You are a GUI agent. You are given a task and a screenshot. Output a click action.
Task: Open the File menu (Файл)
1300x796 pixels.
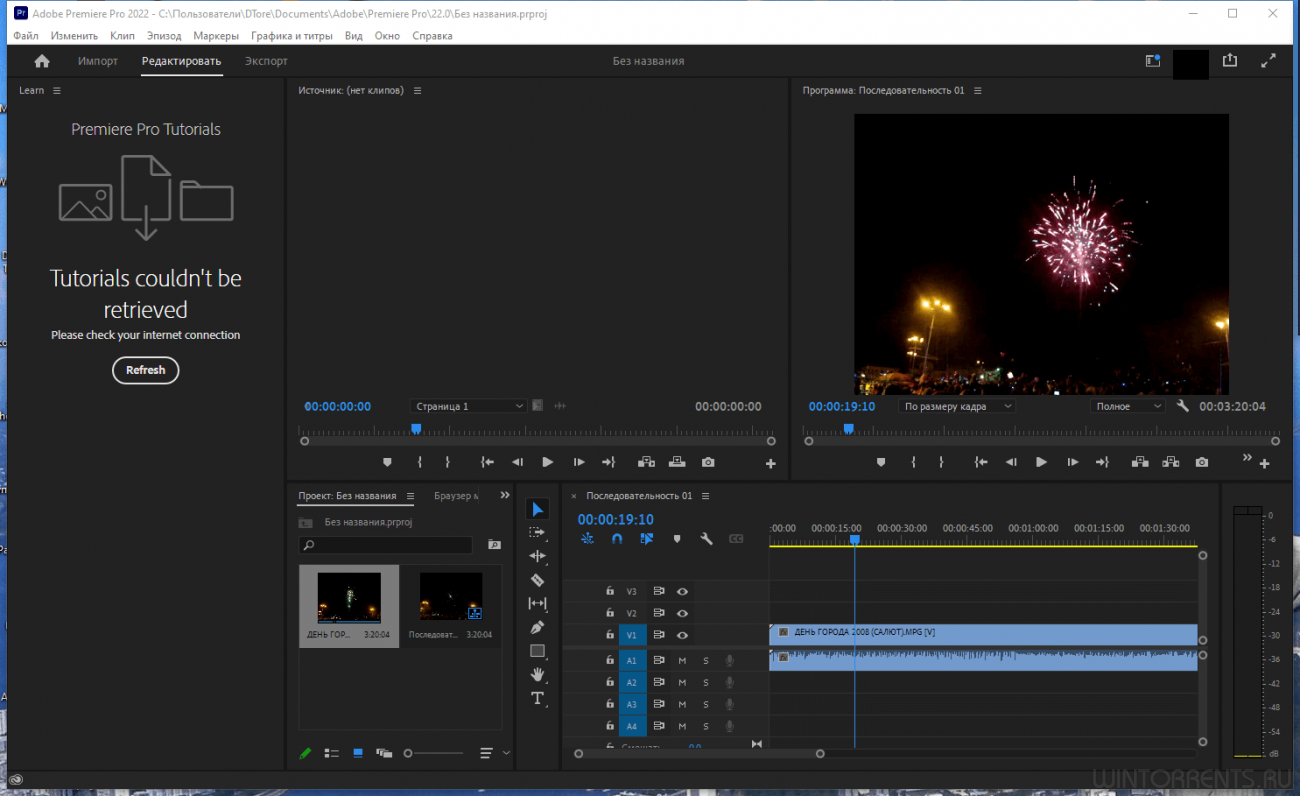27,35
